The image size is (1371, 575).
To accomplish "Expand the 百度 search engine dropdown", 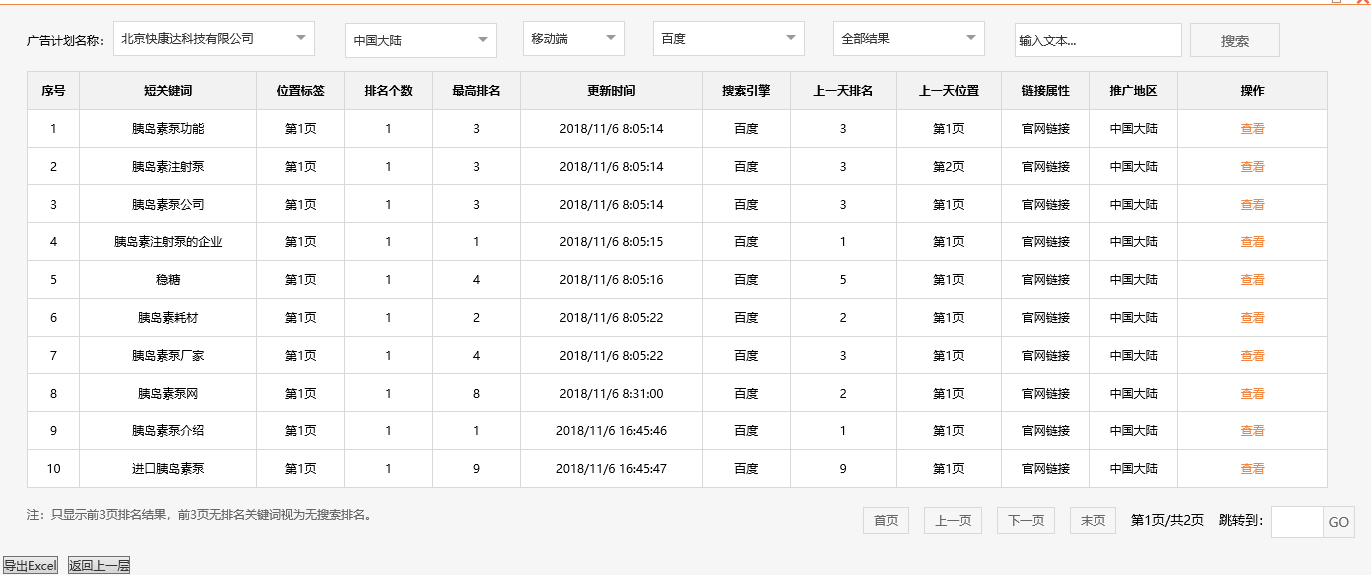I will point(729,39).
